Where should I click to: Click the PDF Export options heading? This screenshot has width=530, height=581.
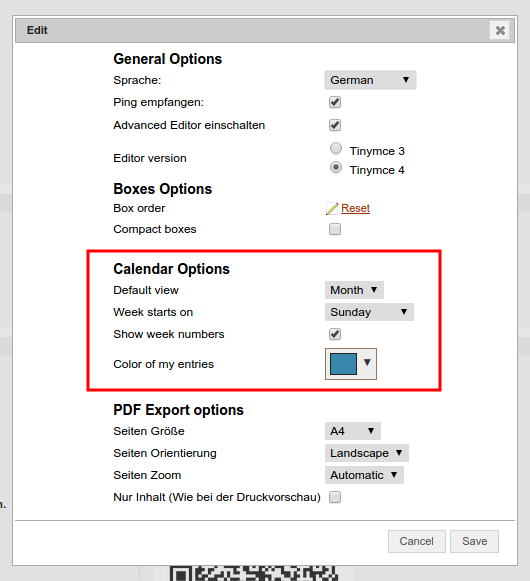(x=179, y=410)
